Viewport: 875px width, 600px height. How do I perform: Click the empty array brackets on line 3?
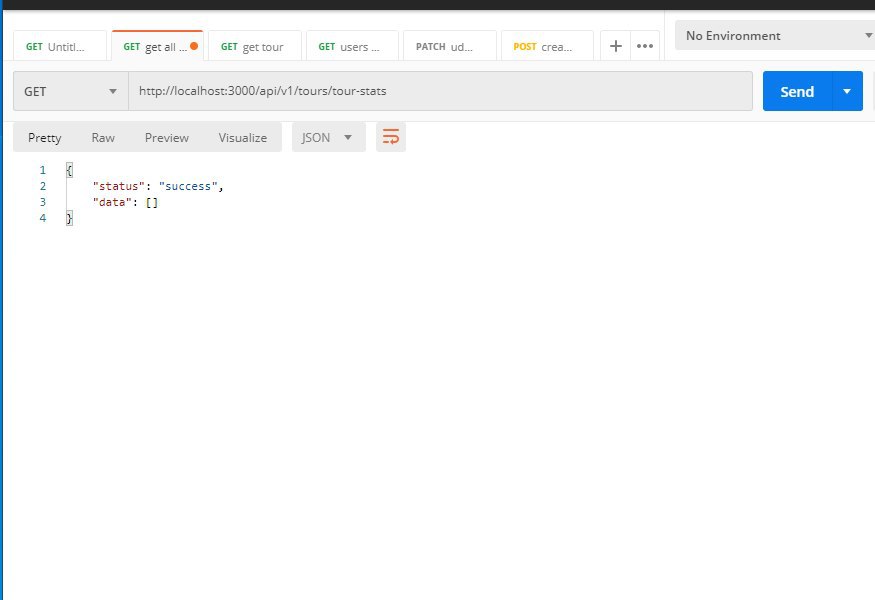tap(152, 202)
